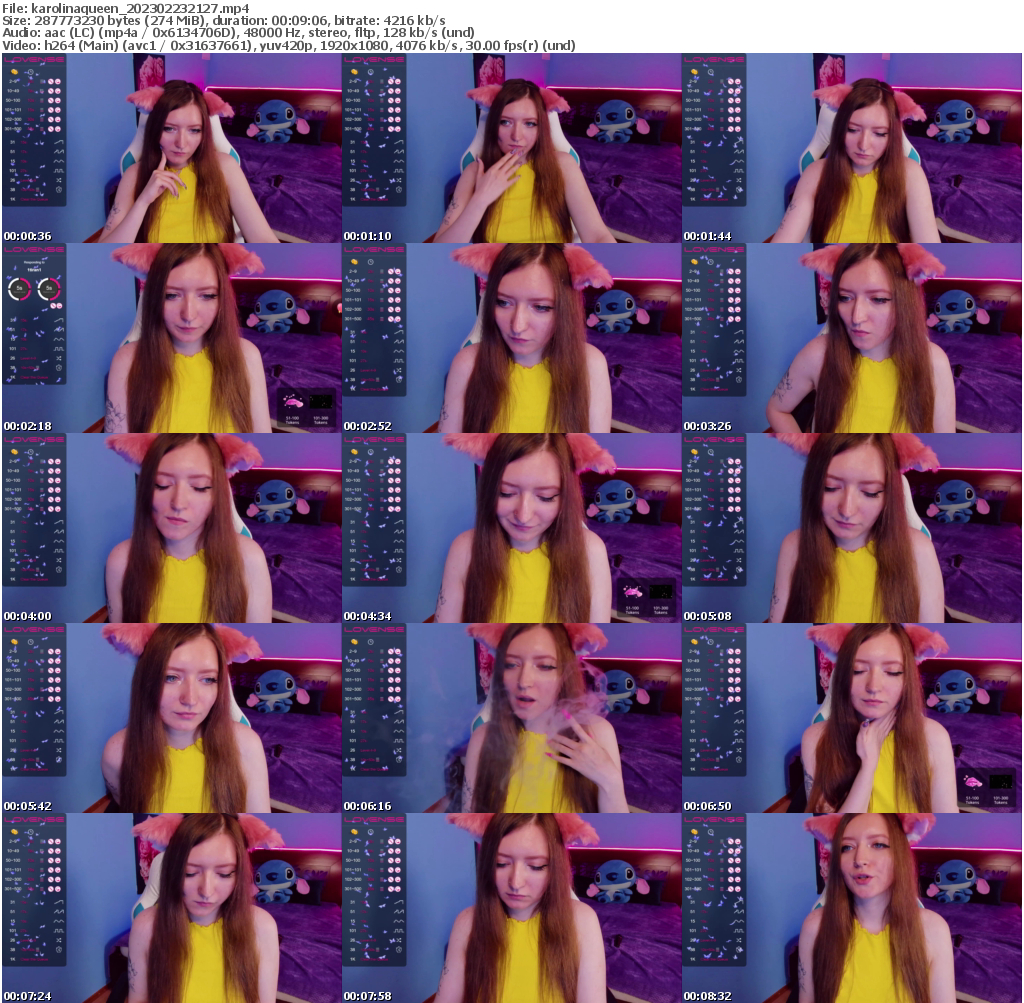1024x1003 pixels.
Task: Select the smooth sine wave pattern icon
Action: (x=57, y=161)
